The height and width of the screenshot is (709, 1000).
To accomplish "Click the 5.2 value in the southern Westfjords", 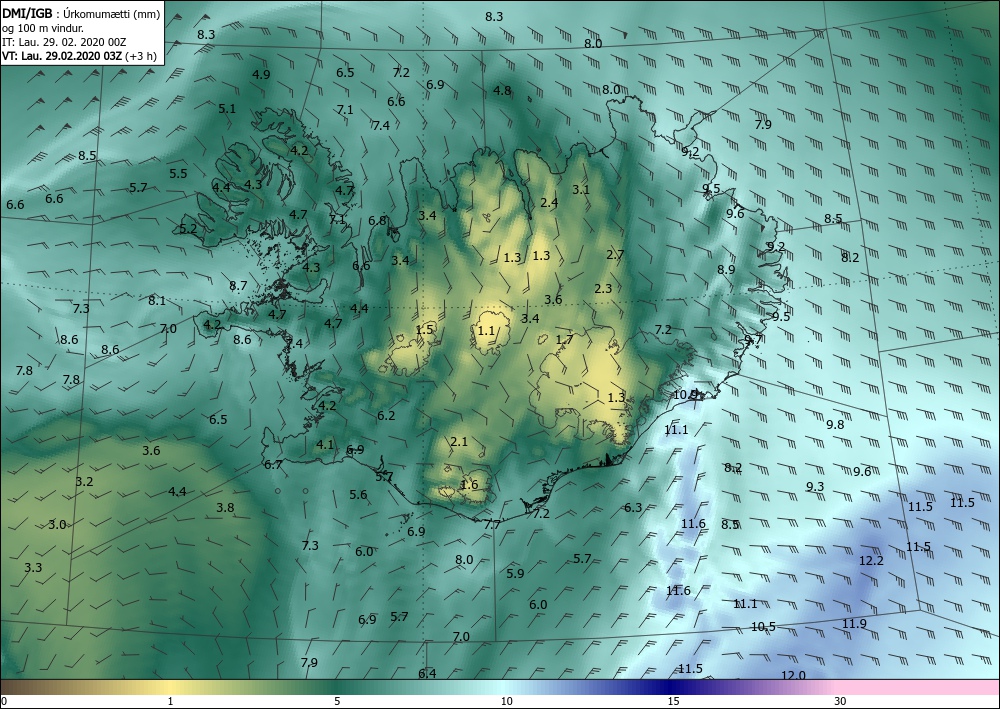I will pos(188,228).
